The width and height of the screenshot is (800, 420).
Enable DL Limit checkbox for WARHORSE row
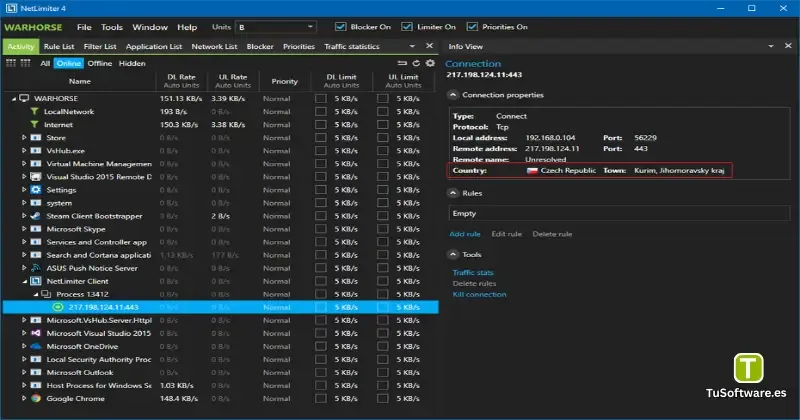tap(320, 98)
